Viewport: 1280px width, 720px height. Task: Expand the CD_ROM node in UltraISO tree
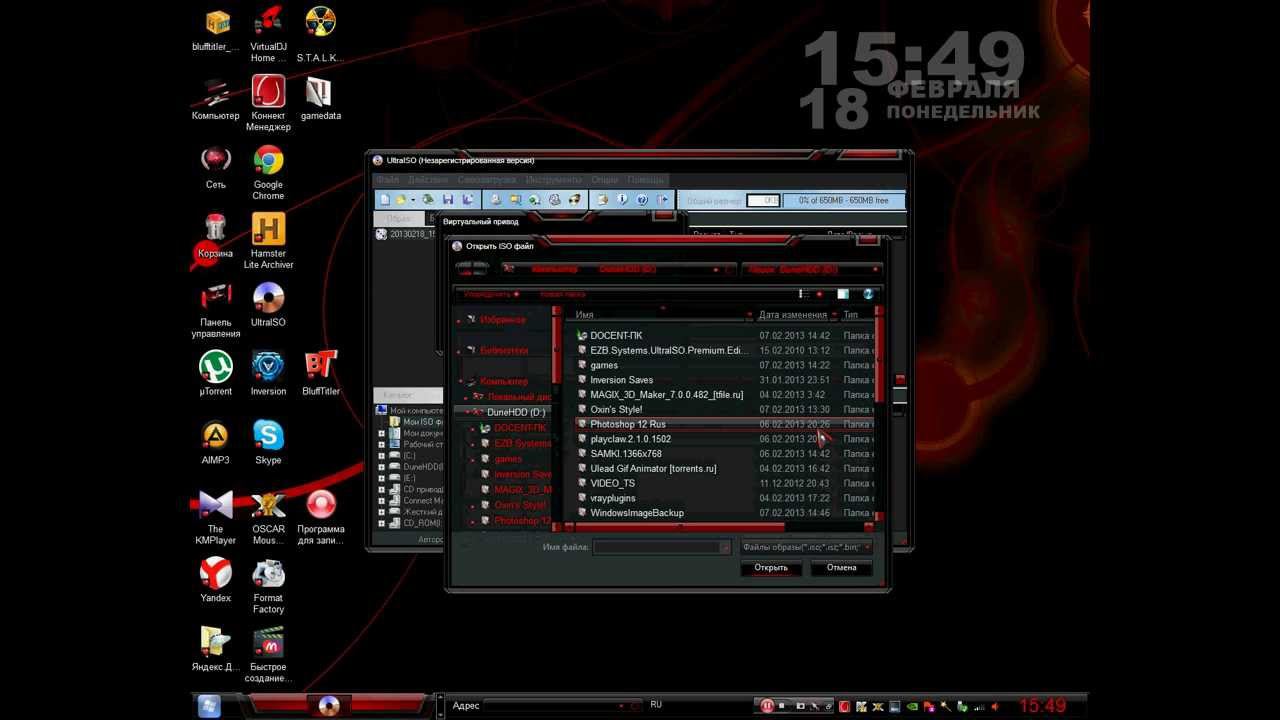[x=382, y=523]
